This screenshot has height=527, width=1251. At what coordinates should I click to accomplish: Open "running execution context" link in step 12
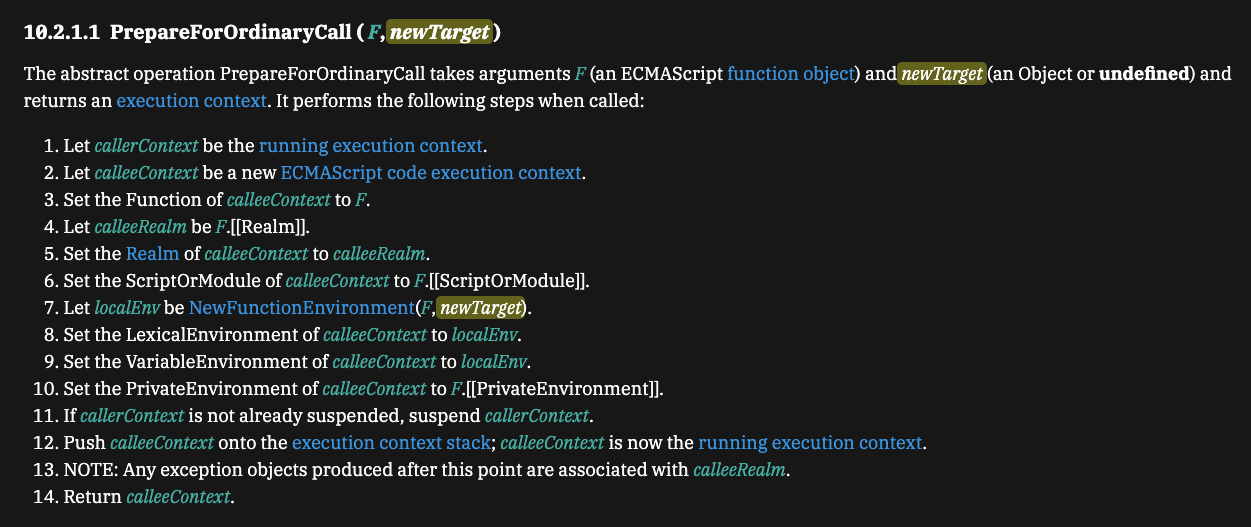tap(810, 443)
